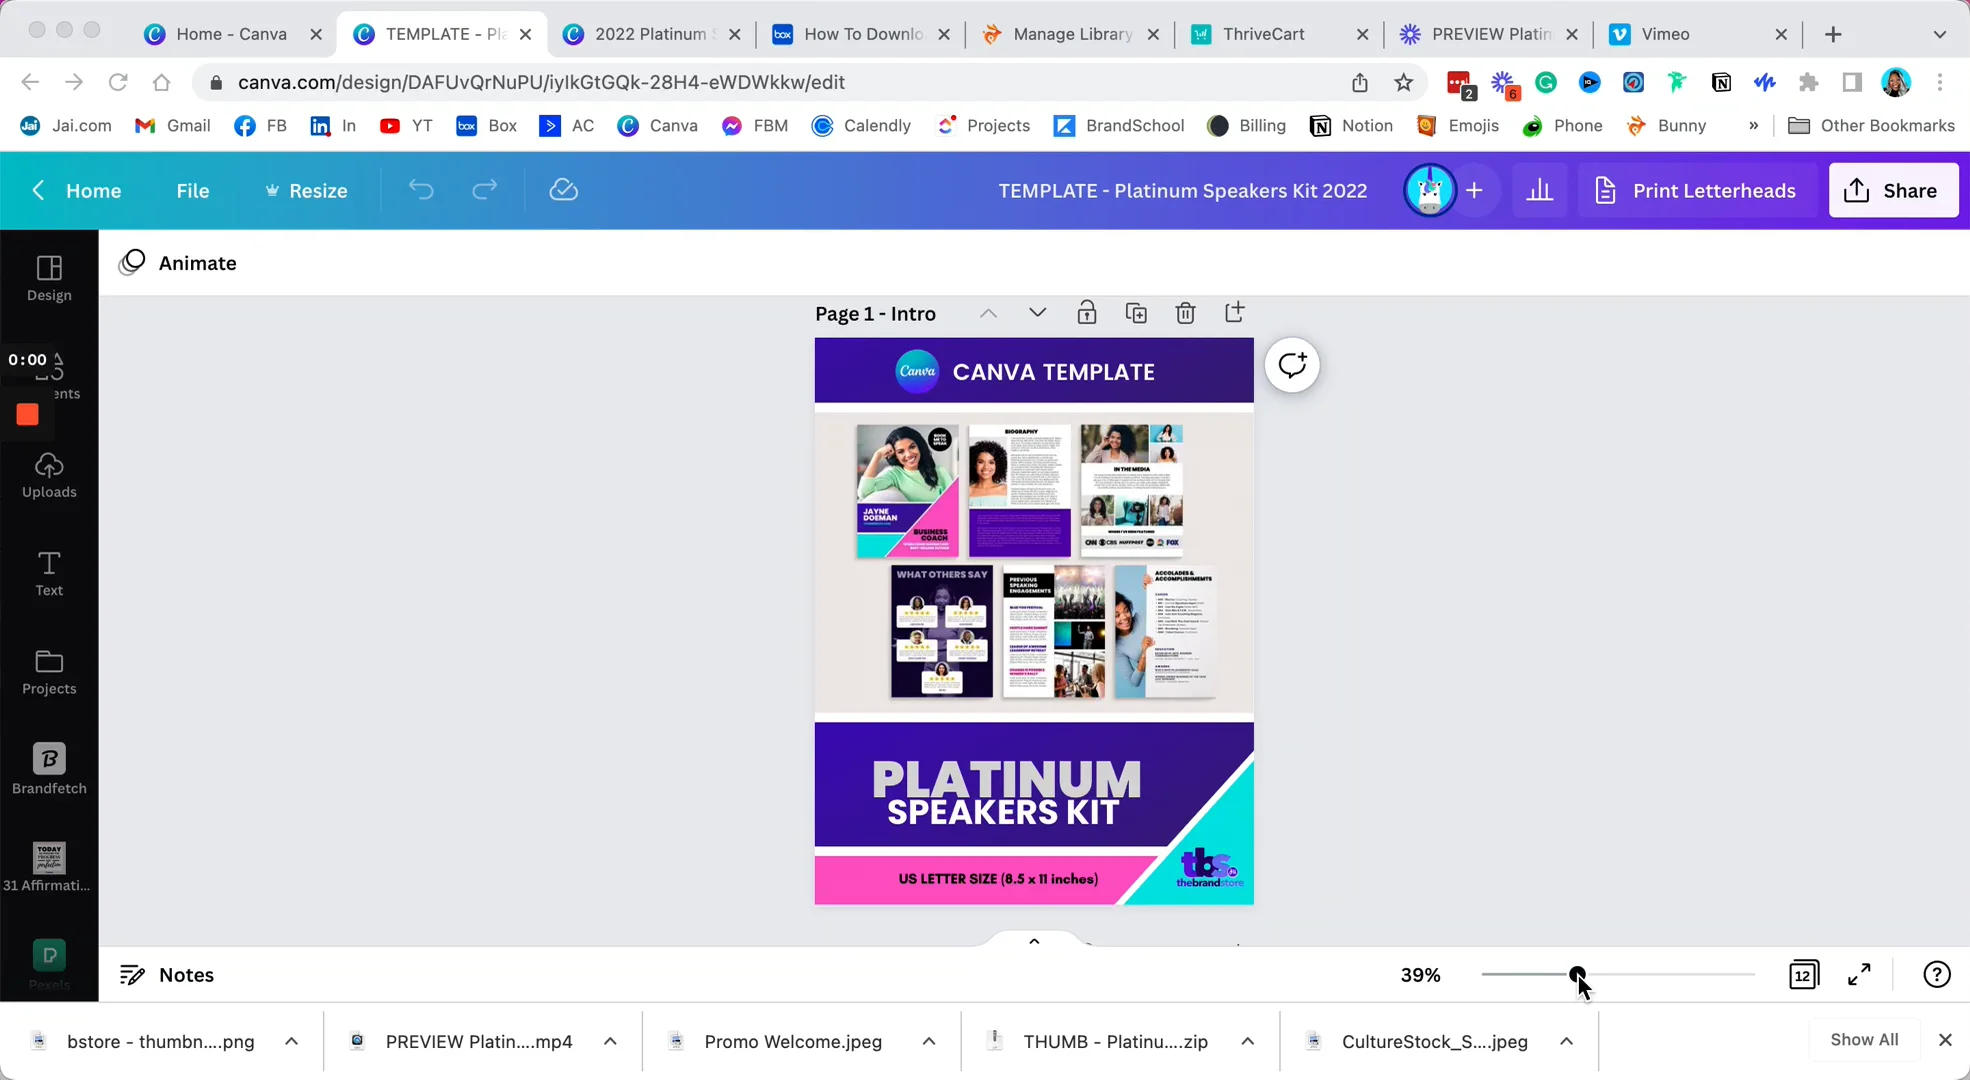Image resolution: width=1970 pixels, height=1080 pixels.
Task: Open the File menu
Action: (x=193, y=190)
